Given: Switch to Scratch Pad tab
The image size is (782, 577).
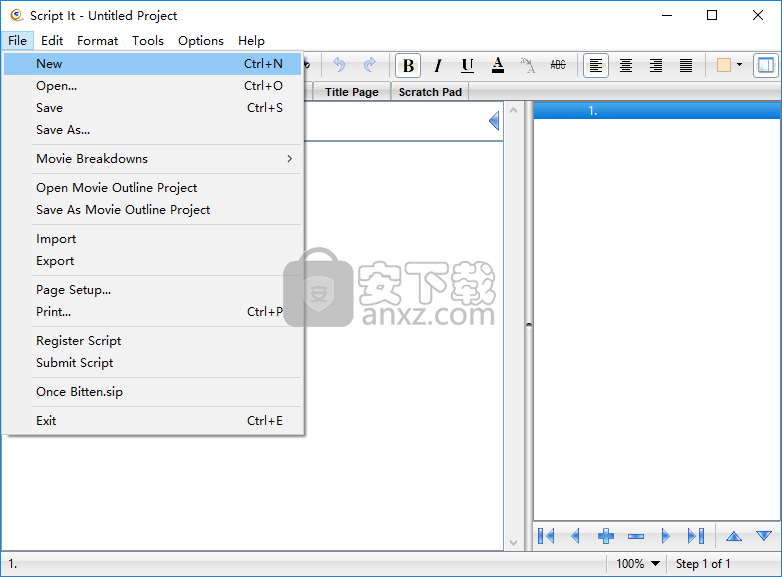Looking at the screenshot, I should coord(430,92).
